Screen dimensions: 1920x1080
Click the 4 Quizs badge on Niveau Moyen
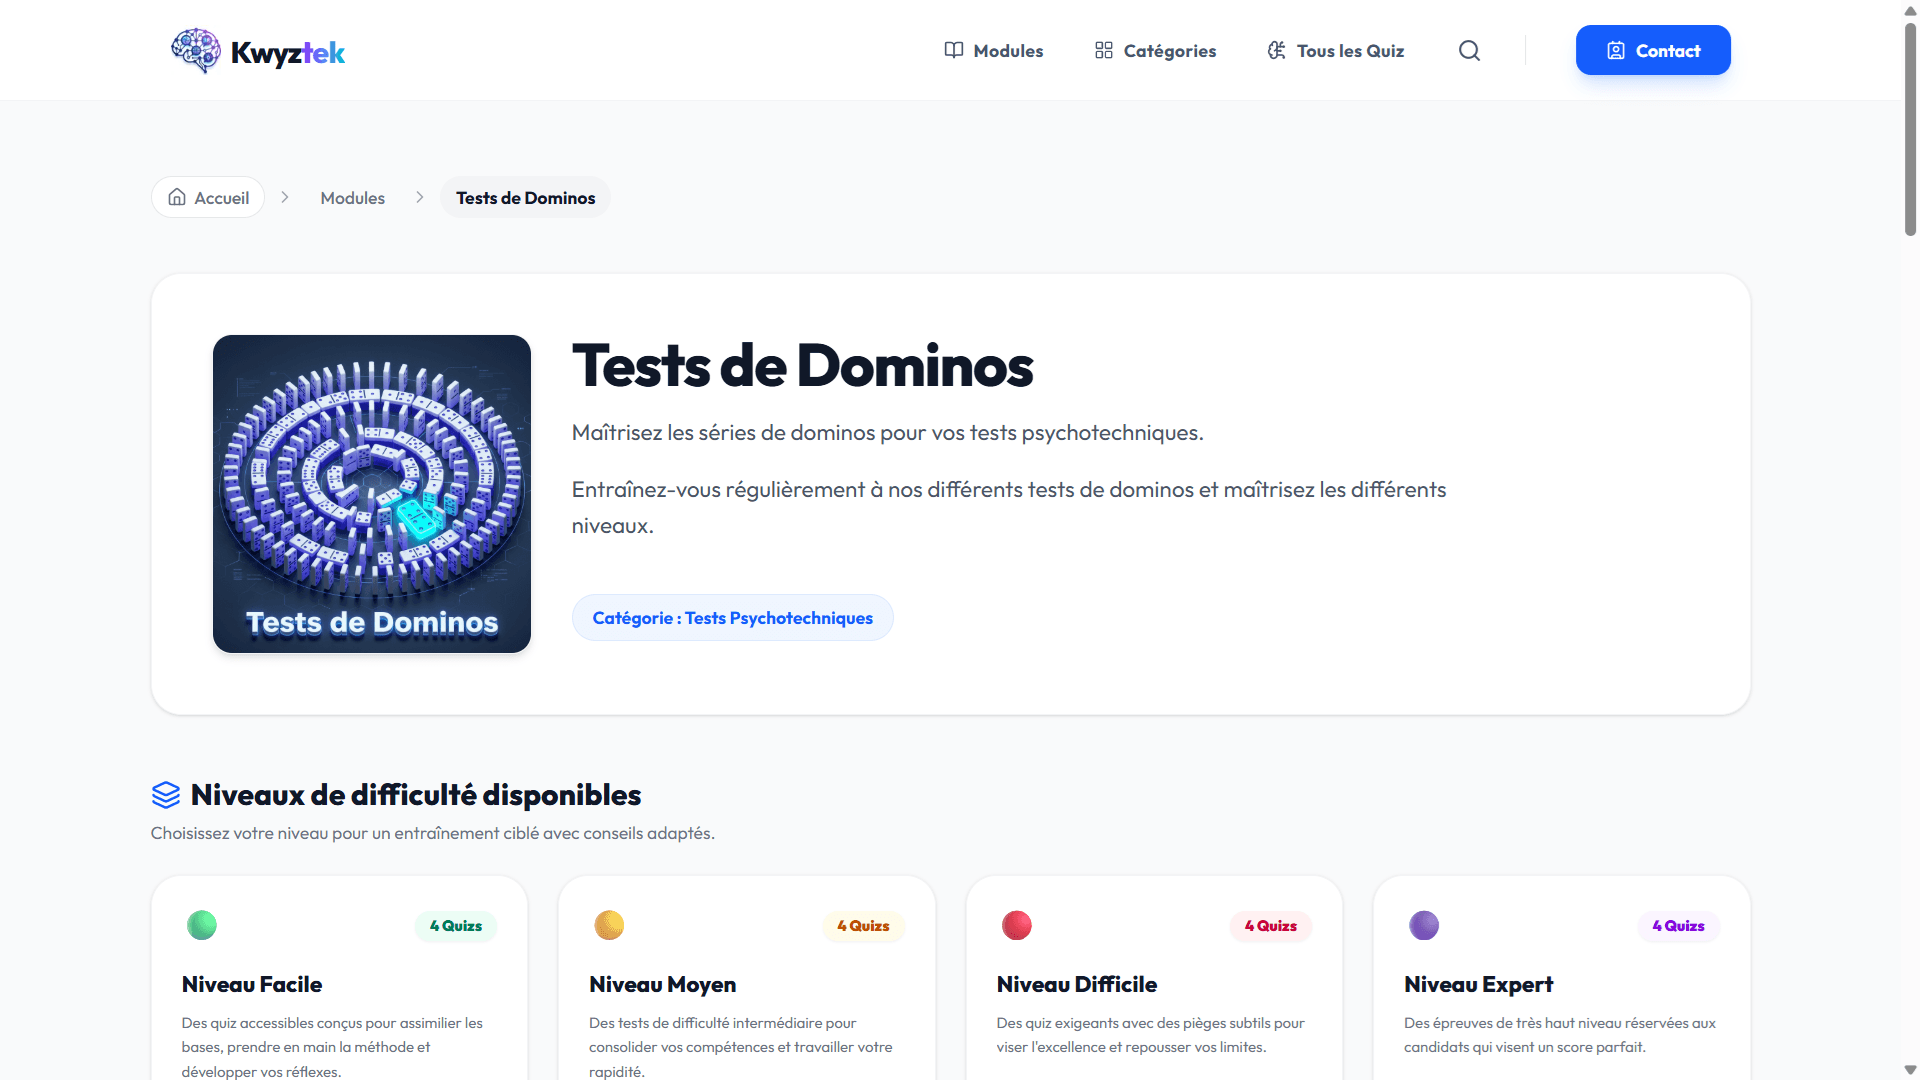863,926
